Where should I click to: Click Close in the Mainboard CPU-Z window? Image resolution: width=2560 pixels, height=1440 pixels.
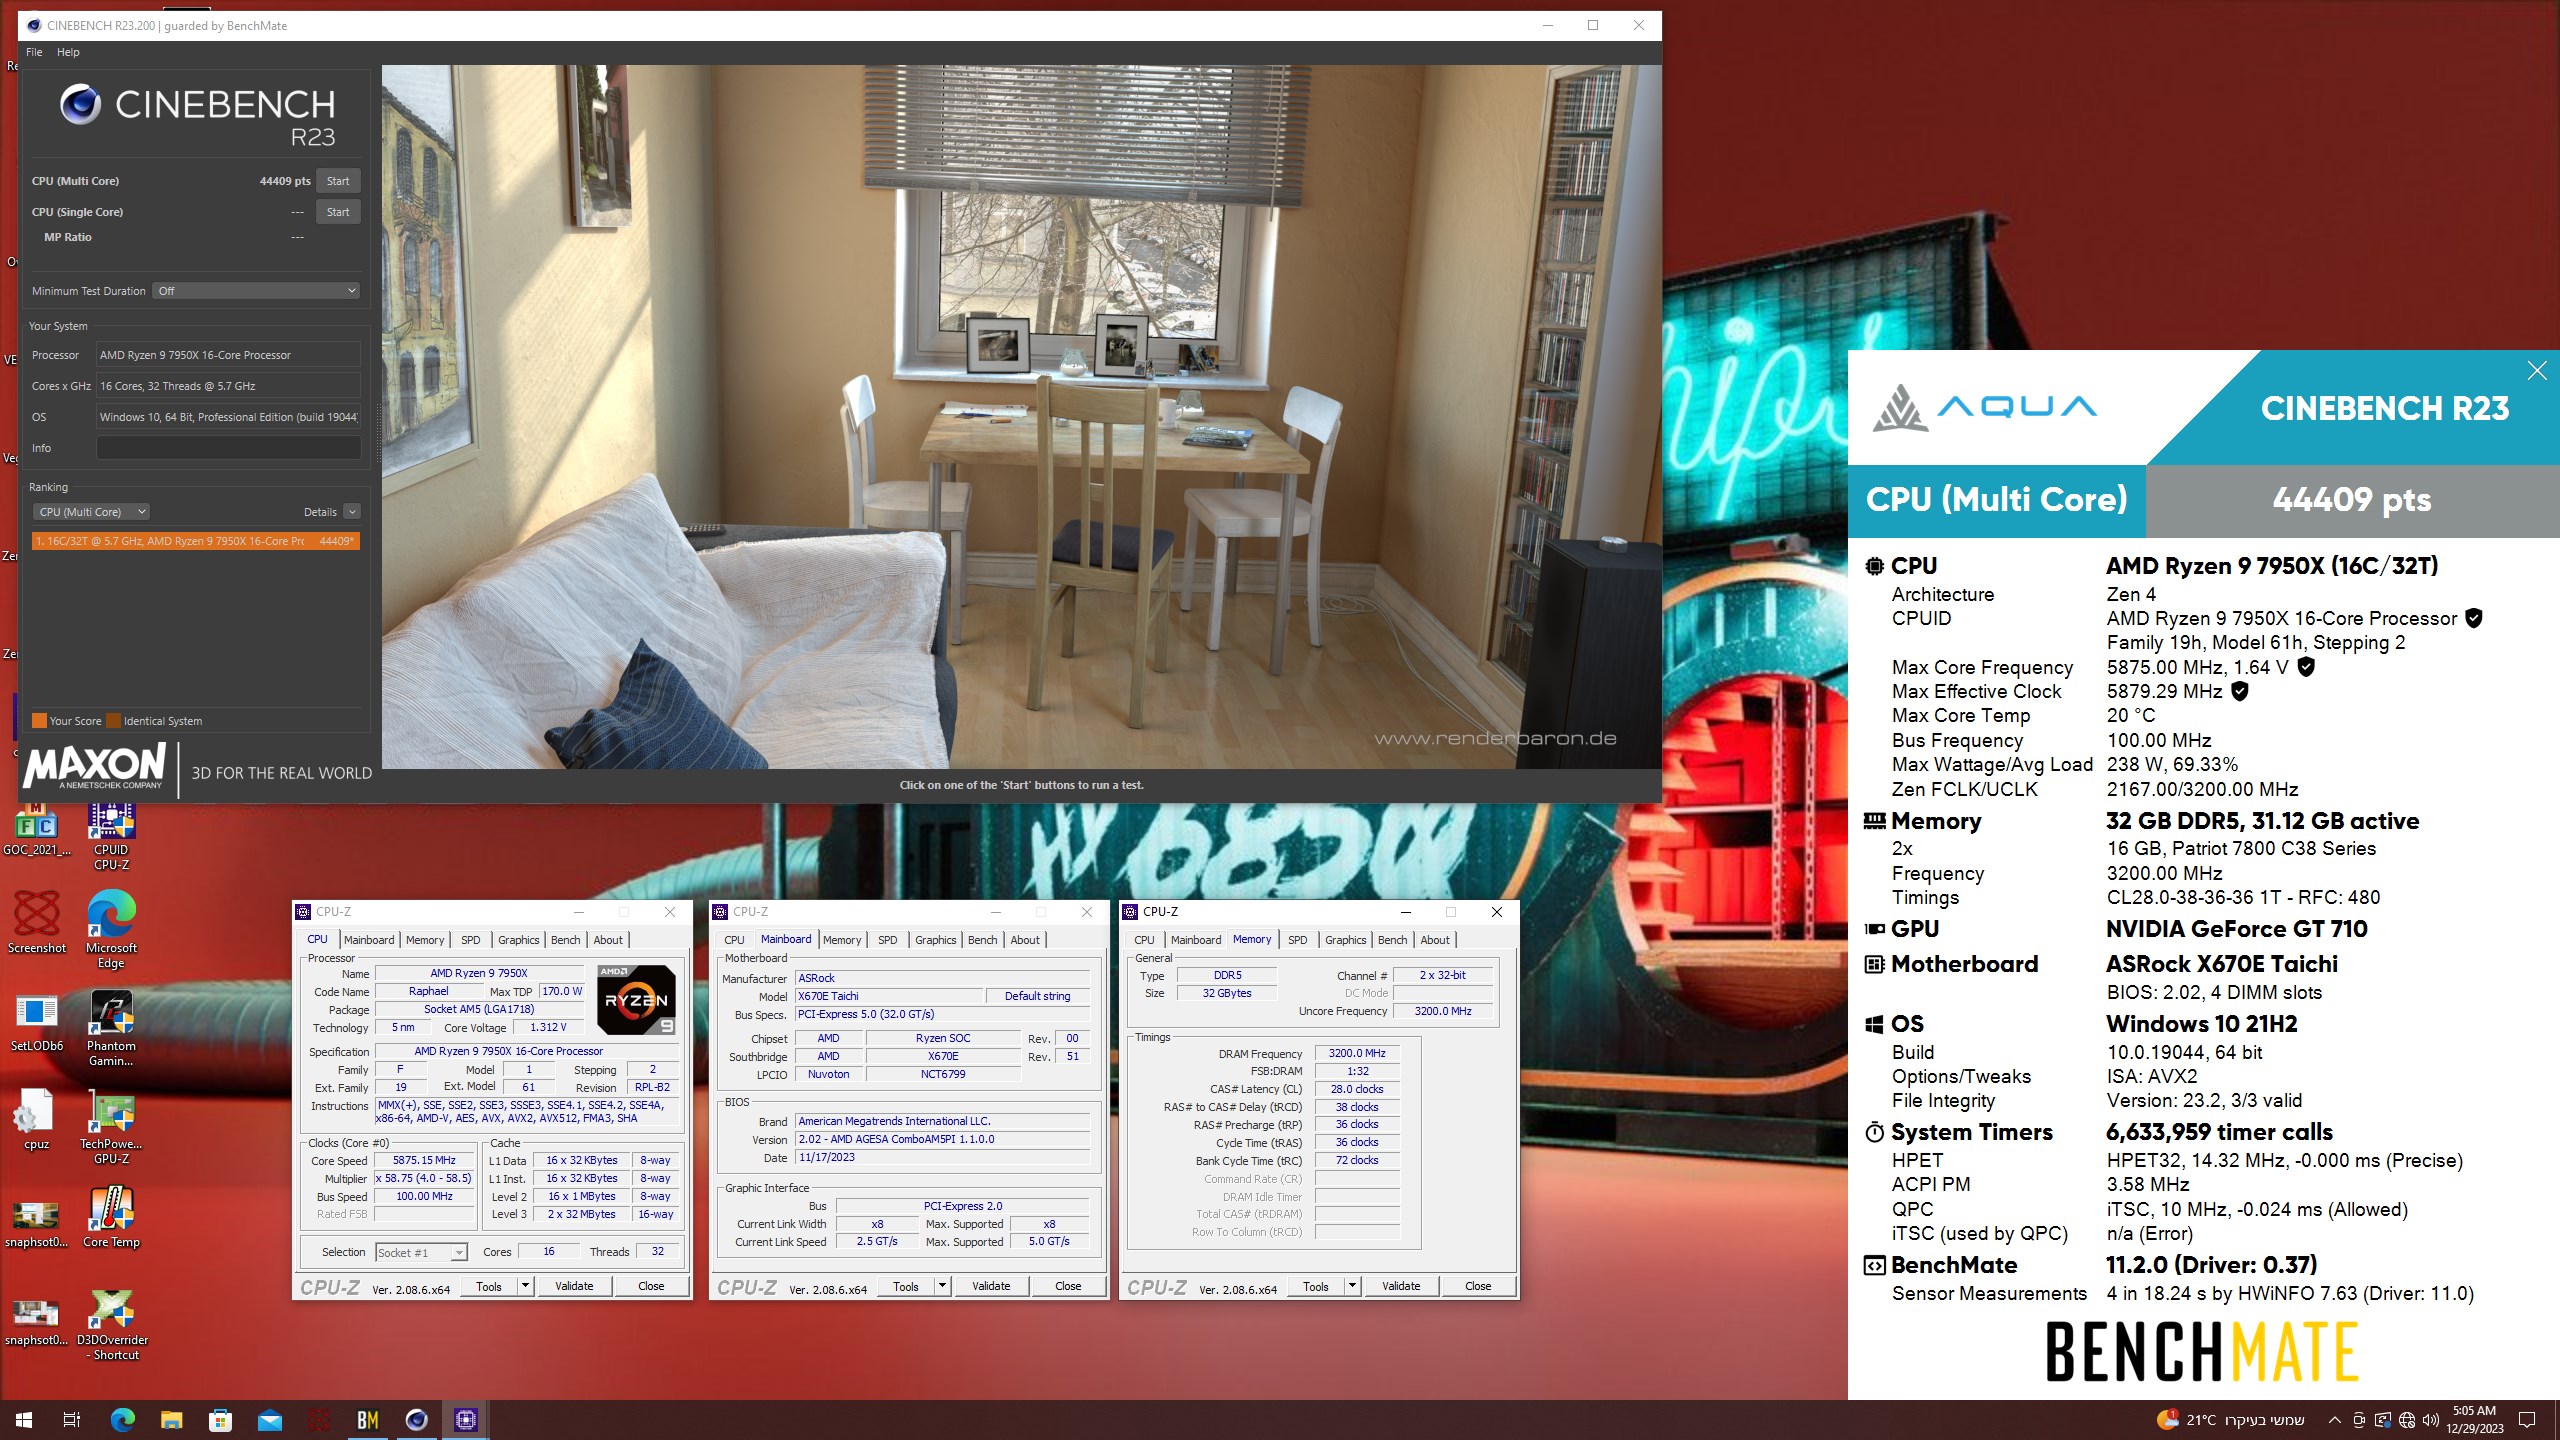click(1068, 1286)
